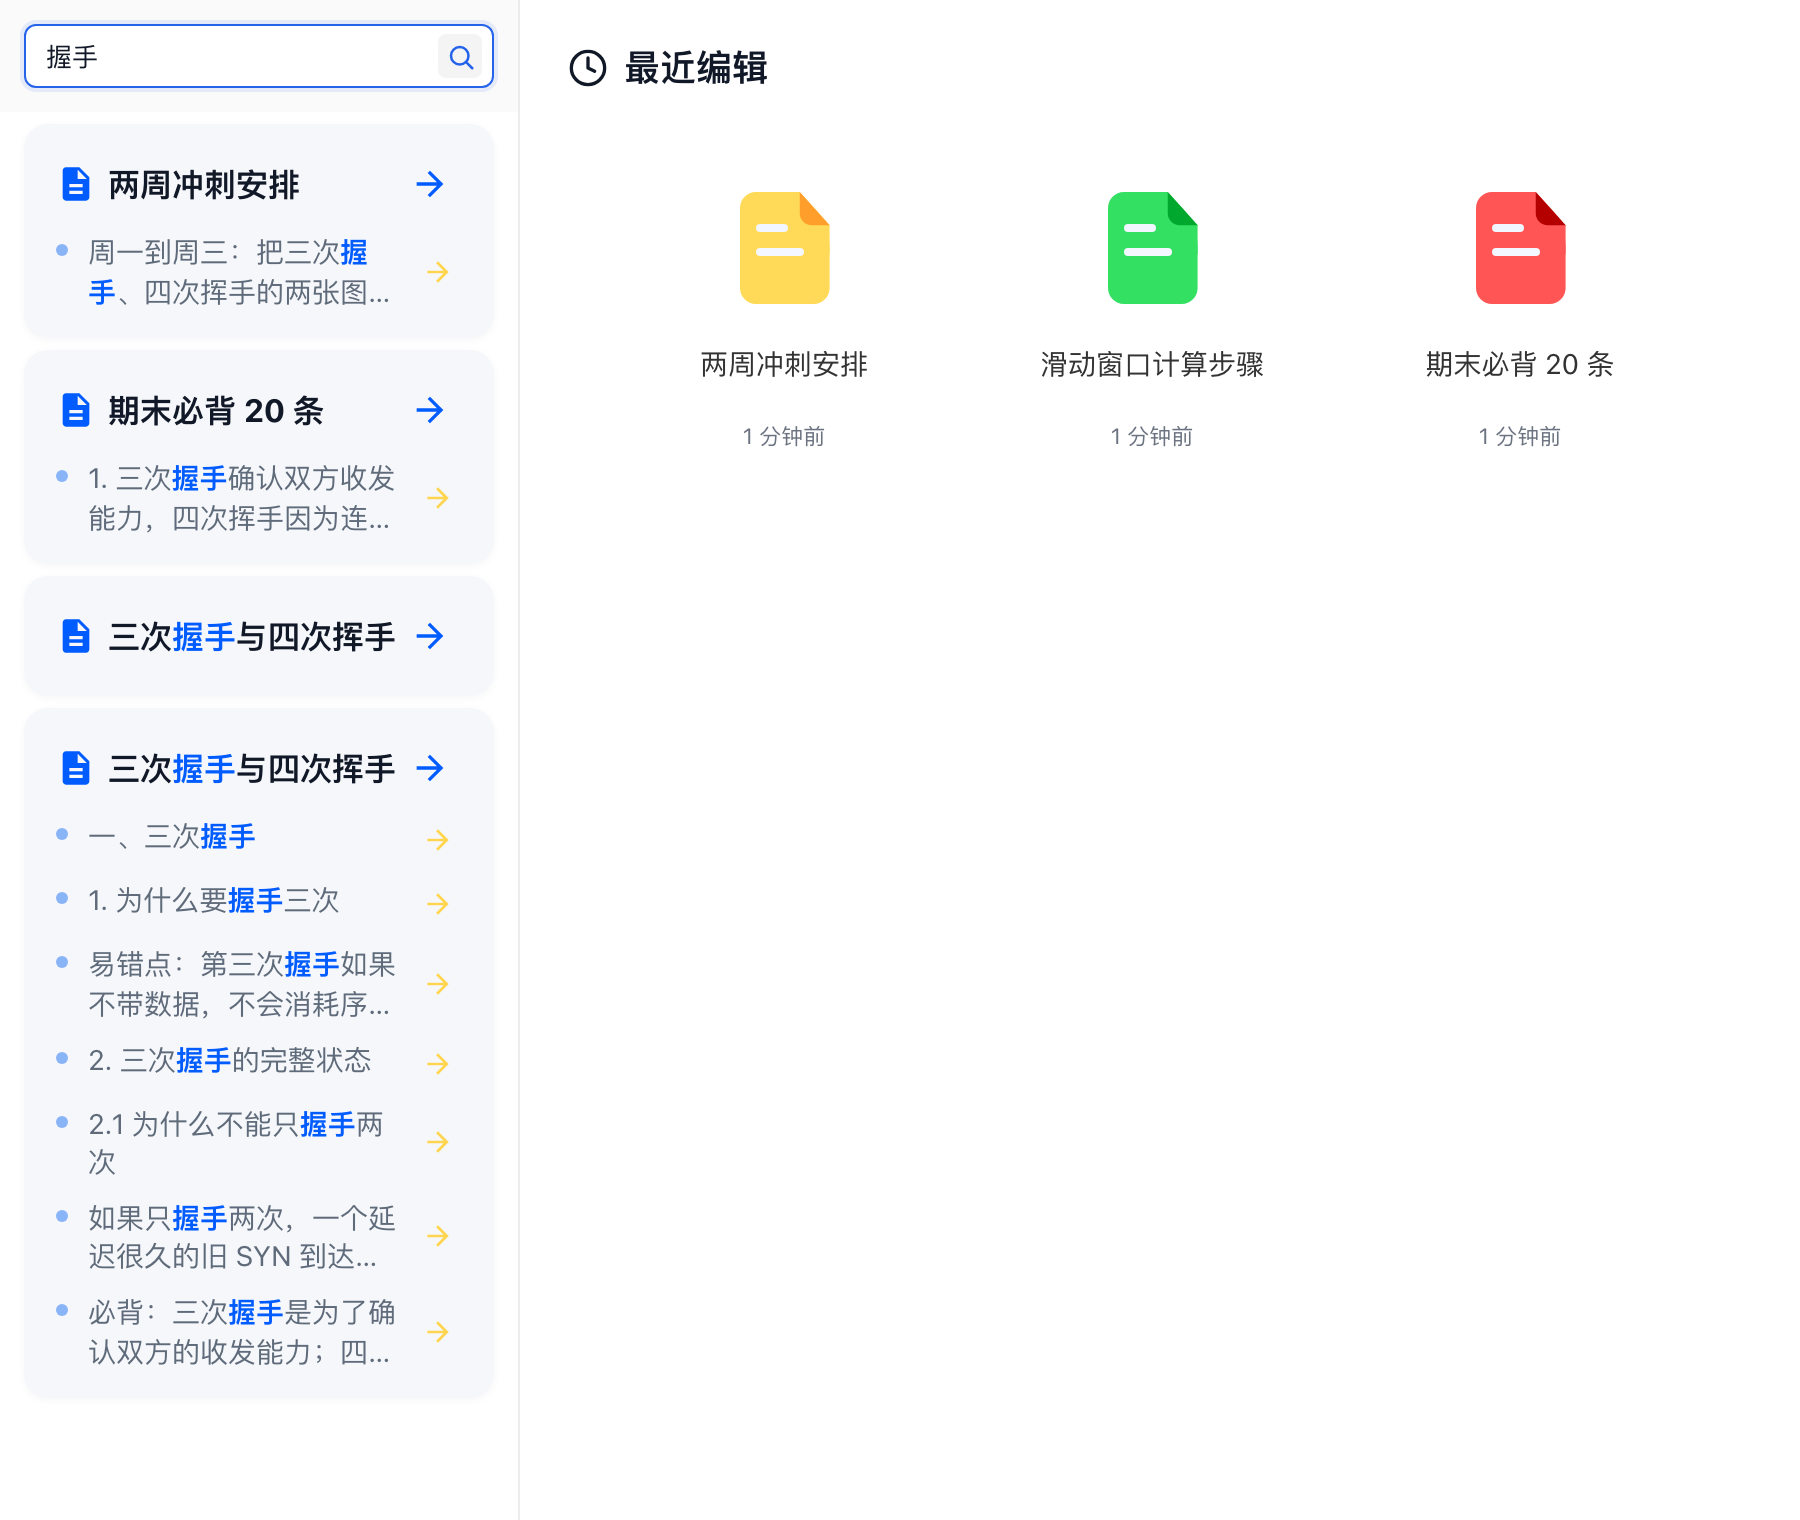This screenshot has width=1800, height=1520.
Task: Click blue arrow beside 期末必背 20 条 result
Action: click(430, 410)
